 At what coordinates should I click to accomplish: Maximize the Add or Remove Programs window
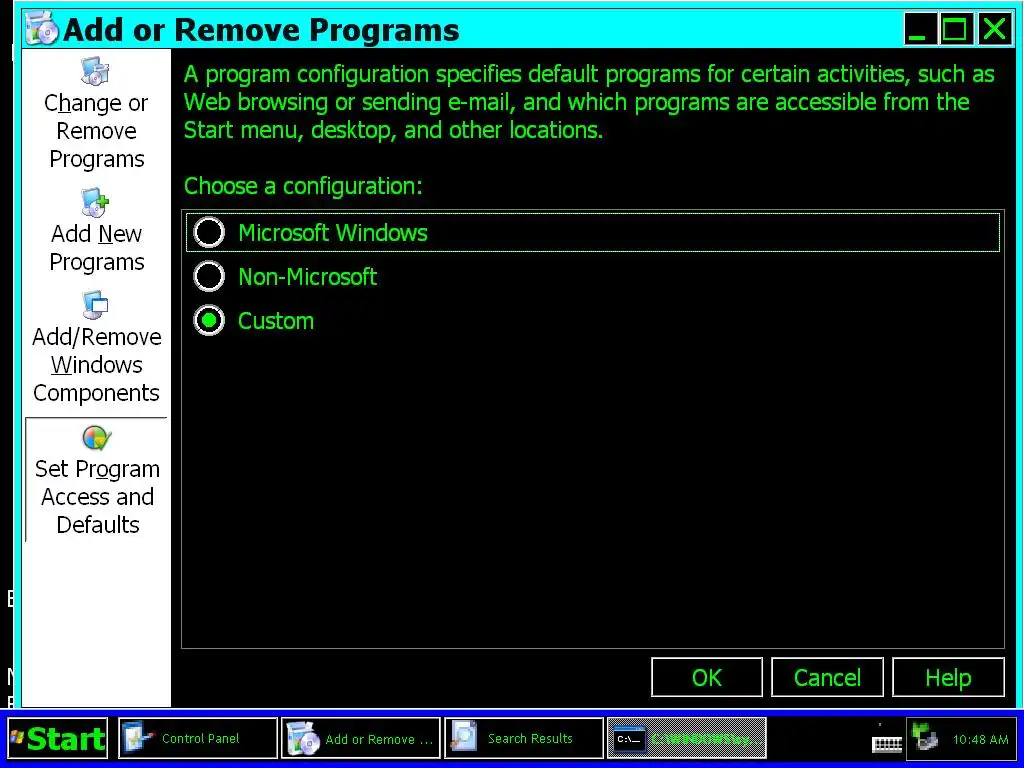click(954, 29)
